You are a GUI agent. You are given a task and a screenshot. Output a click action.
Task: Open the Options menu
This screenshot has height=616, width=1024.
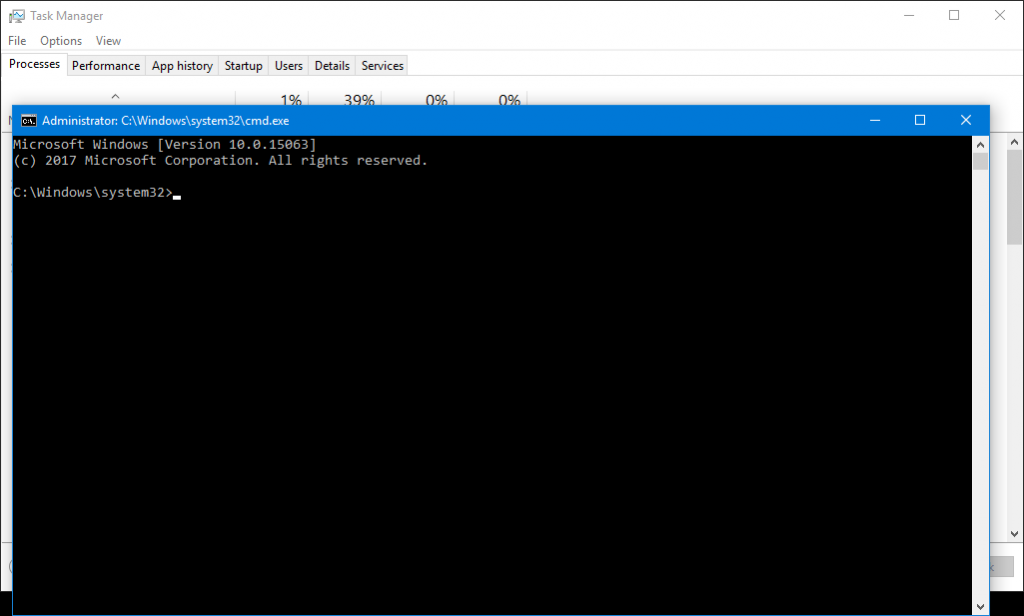click(60, 40)
